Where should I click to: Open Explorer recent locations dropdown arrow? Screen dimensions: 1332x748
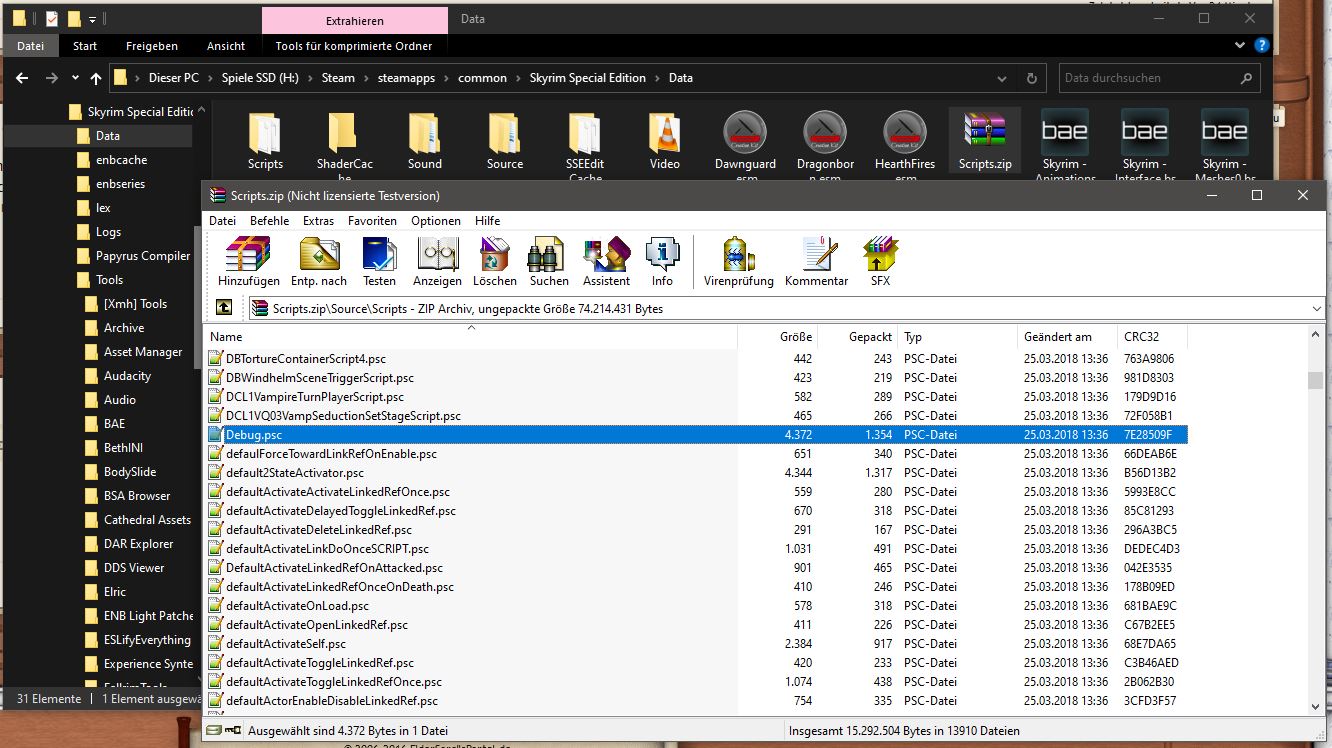[73, 78]
